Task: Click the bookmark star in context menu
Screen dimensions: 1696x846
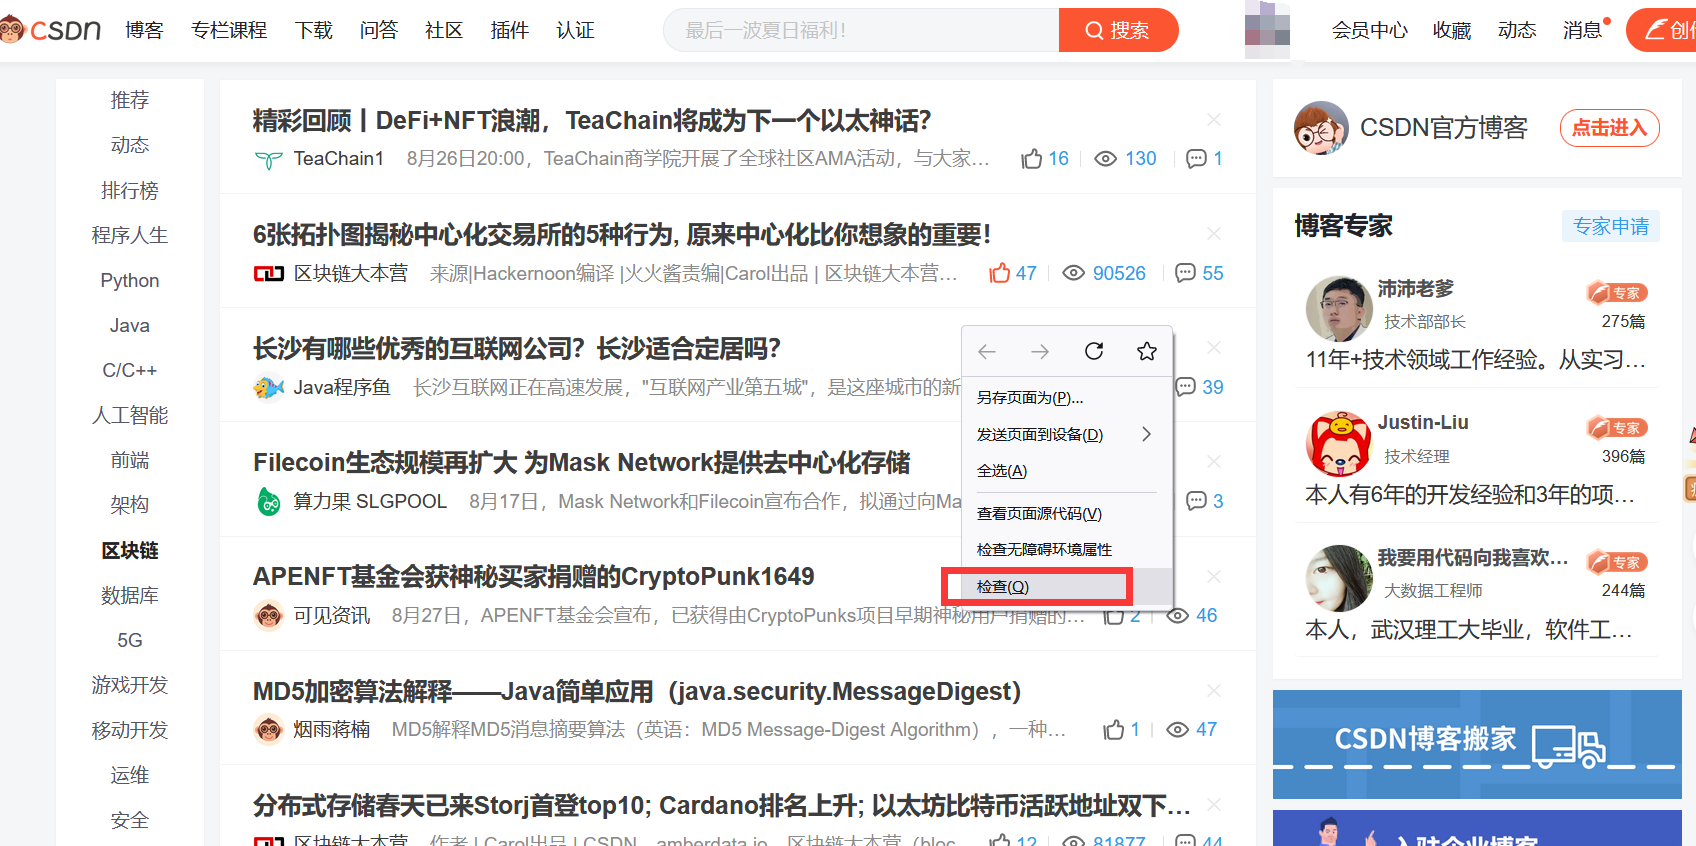Action: (1147, 351)
